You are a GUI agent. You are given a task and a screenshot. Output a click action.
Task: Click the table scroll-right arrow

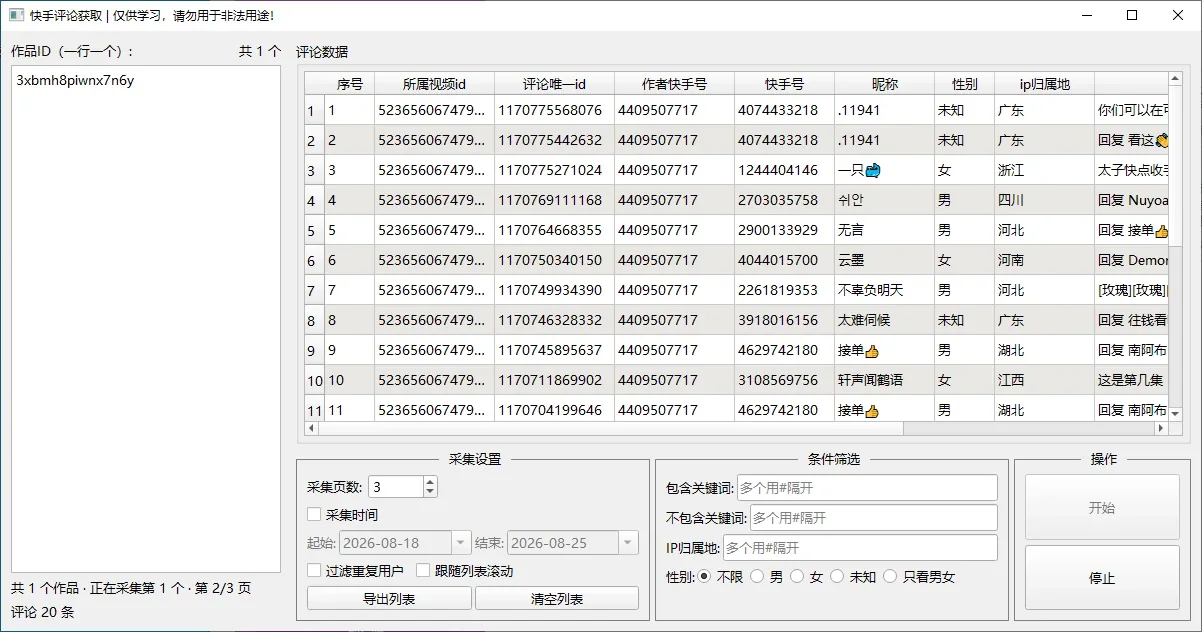tap(1161, 428)
